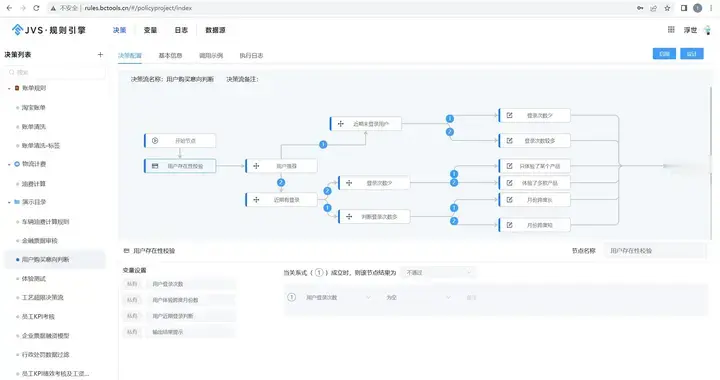Select the 账单清洗-标签 tree item
The width and height of the screenshot is (720, 380).
pyautogui.click(x=41, y=145)
